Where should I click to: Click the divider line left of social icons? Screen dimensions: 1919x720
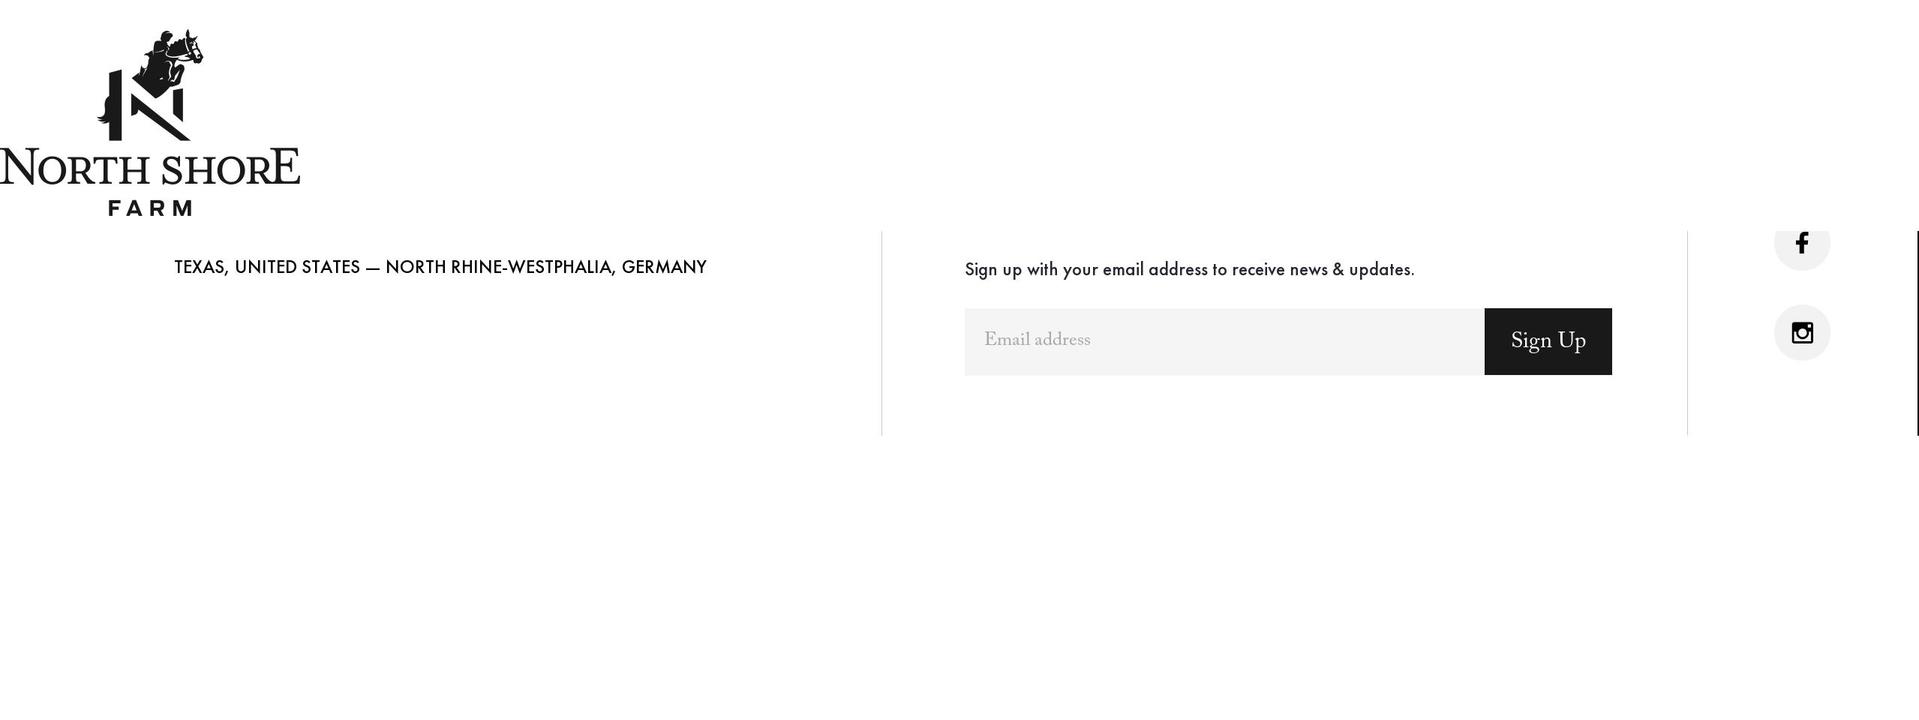tap(1688, 333)
